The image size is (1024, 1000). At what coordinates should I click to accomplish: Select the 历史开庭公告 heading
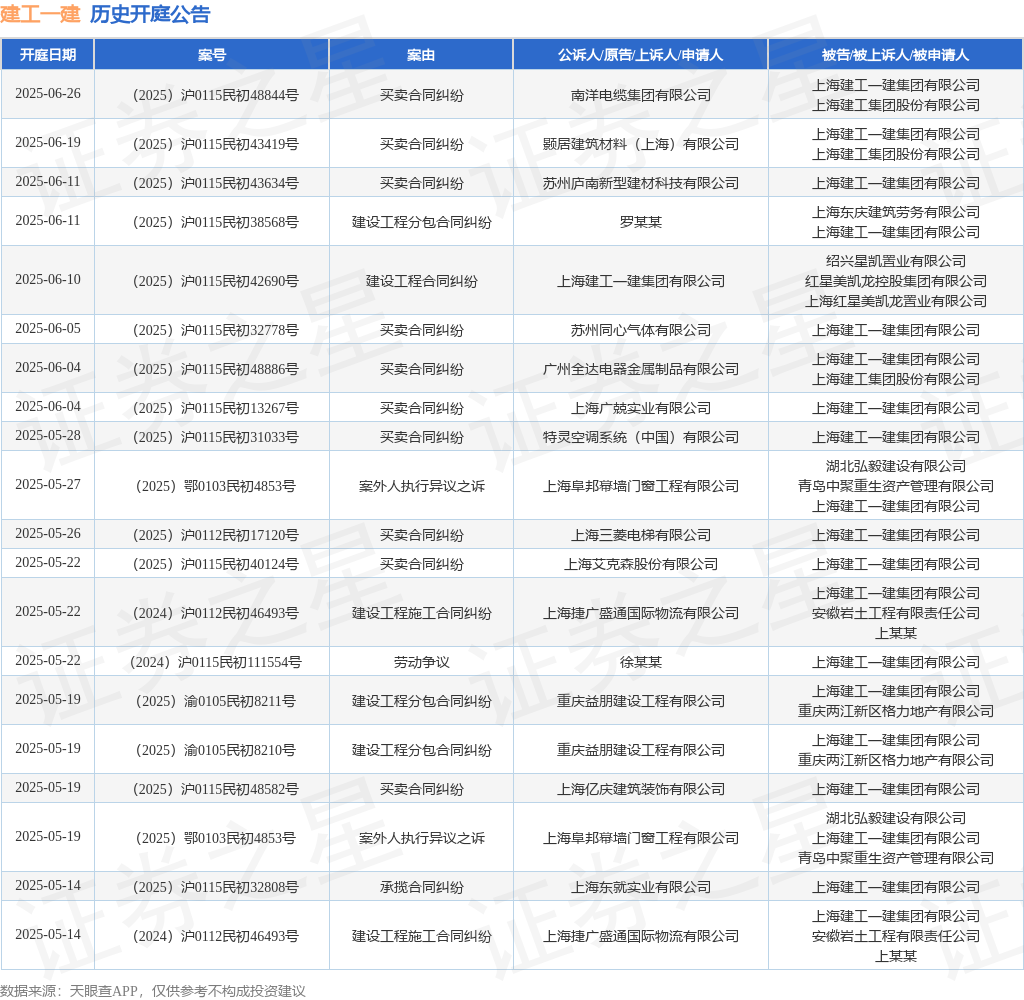point(150,14)
